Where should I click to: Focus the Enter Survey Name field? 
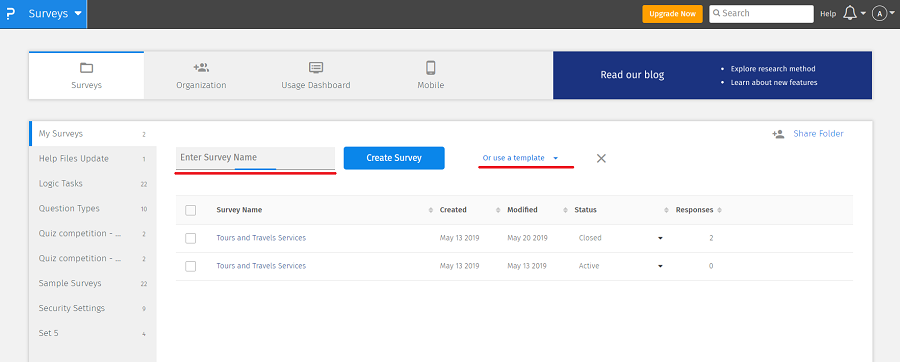click(255, 158)
